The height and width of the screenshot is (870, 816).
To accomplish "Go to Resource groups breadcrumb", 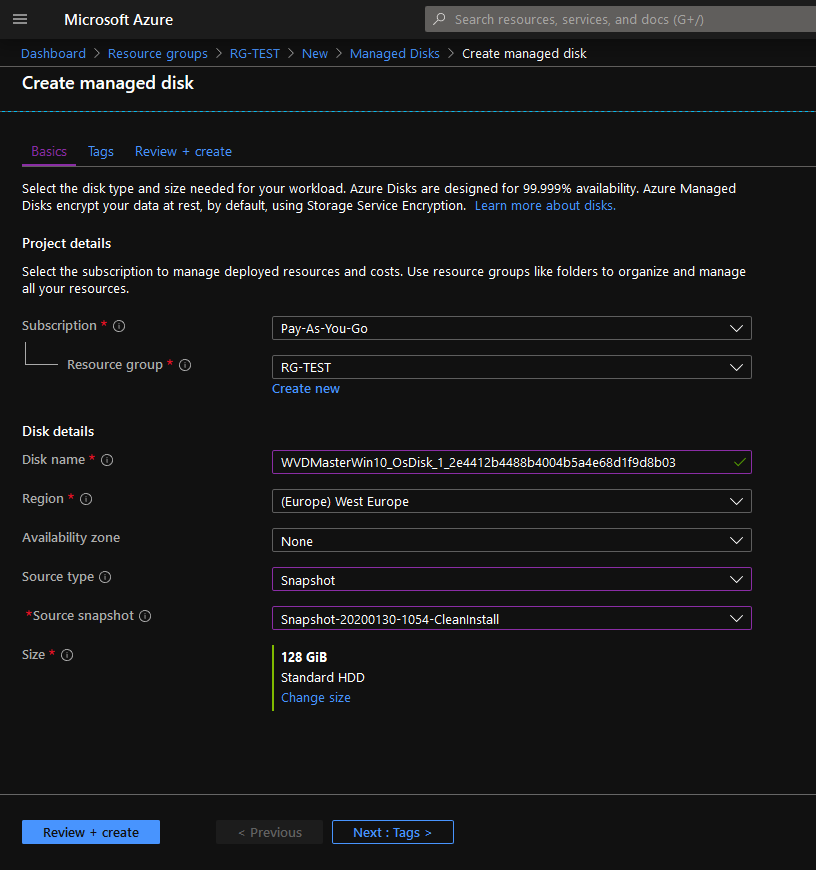I will (158, 54).
